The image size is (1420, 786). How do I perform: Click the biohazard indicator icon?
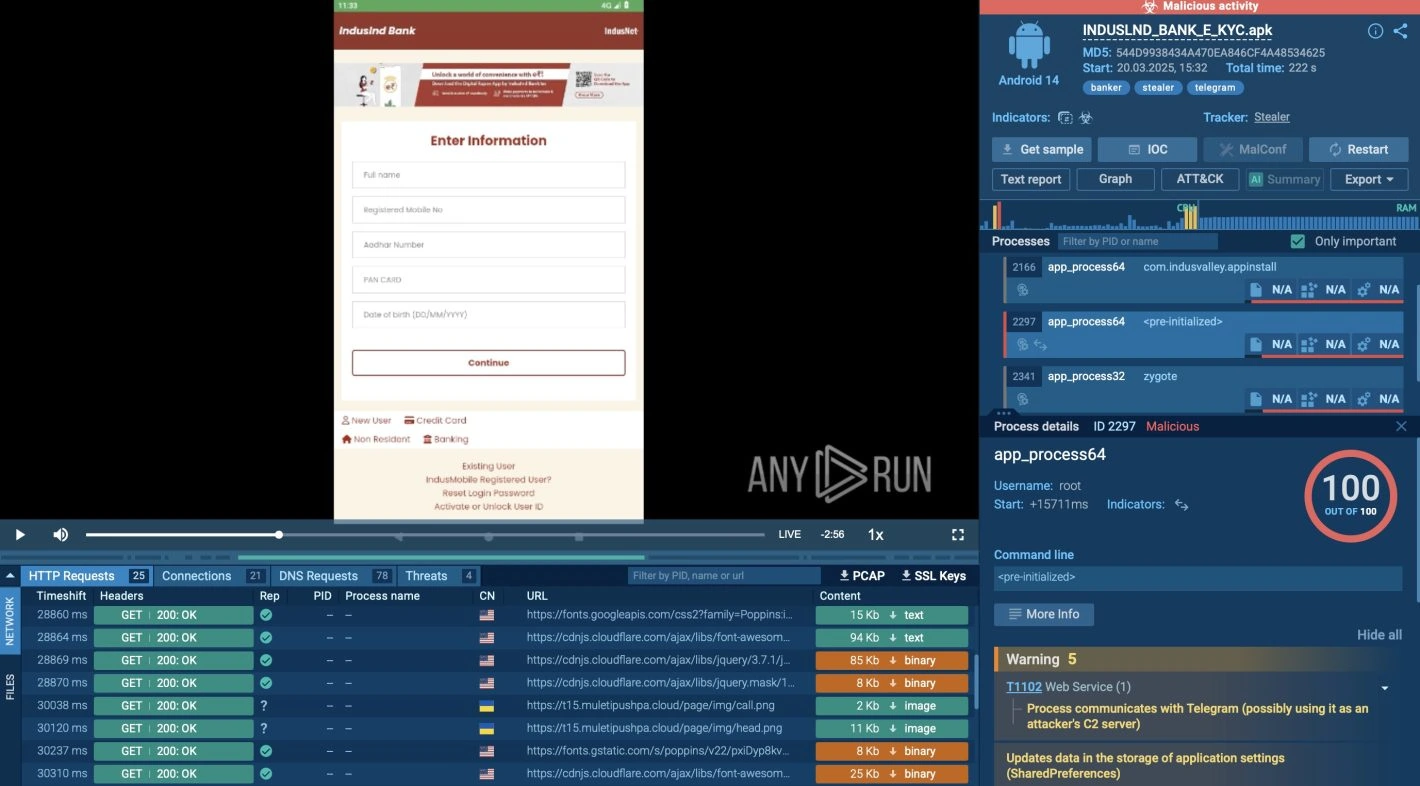pos(1086,118)
